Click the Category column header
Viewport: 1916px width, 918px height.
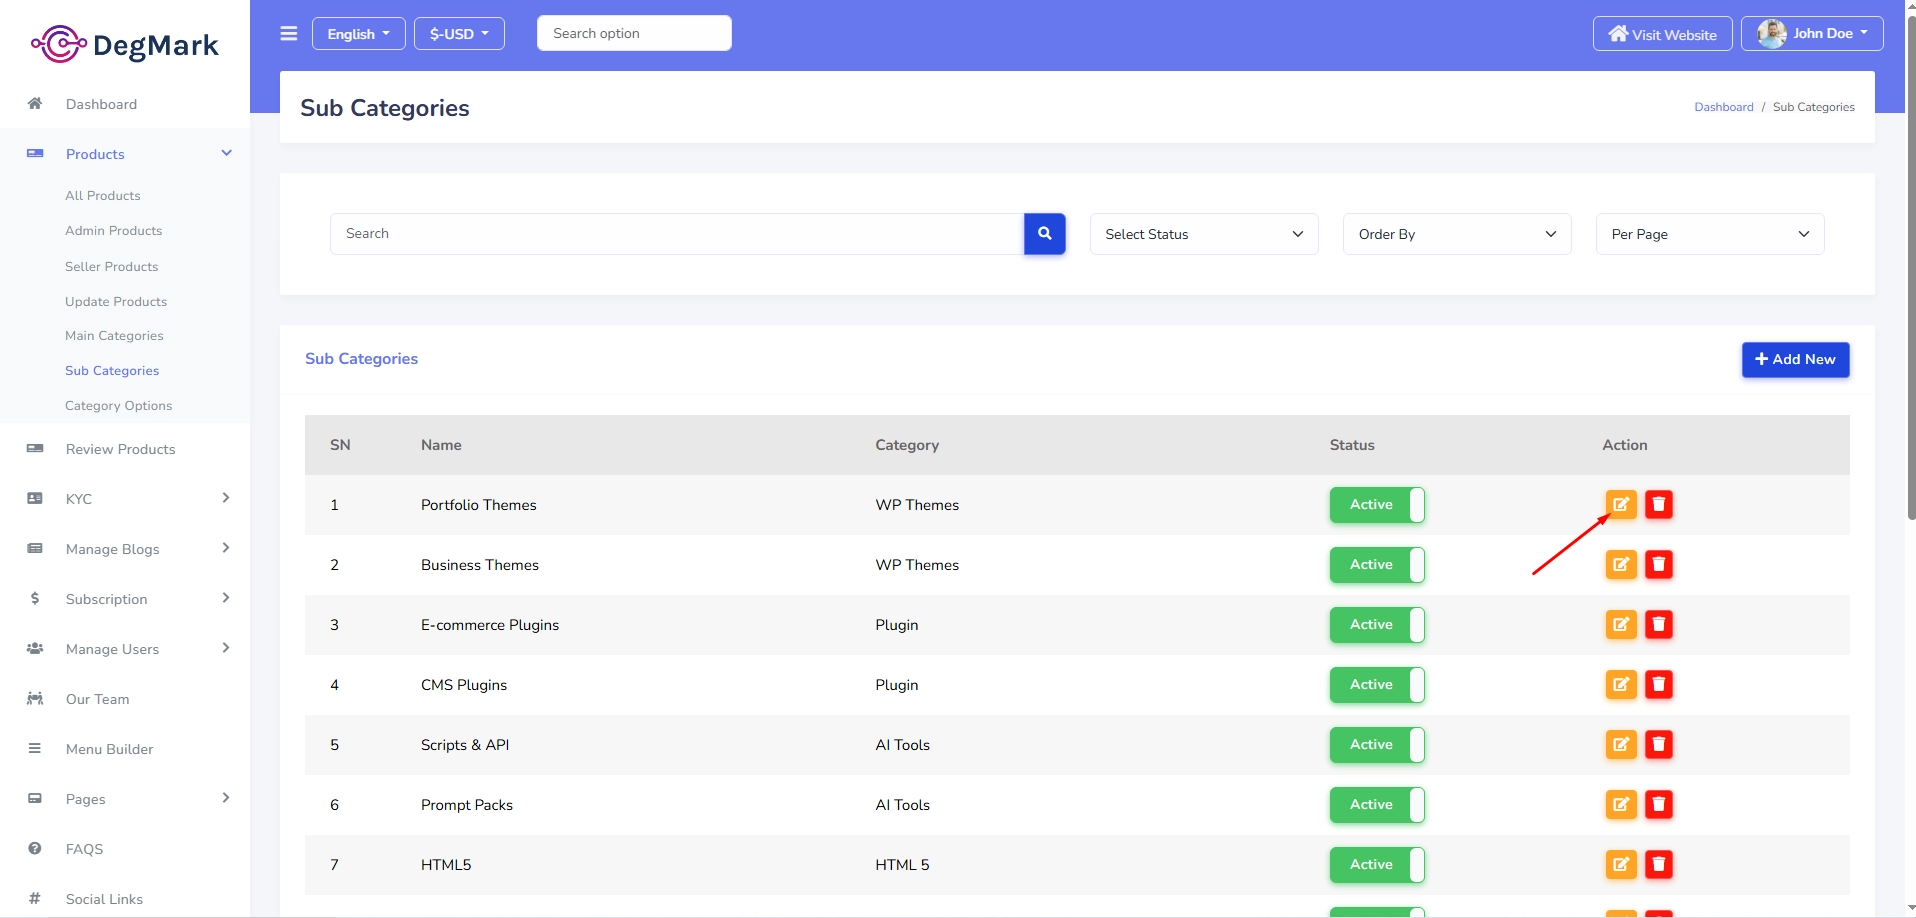(907, 444)
